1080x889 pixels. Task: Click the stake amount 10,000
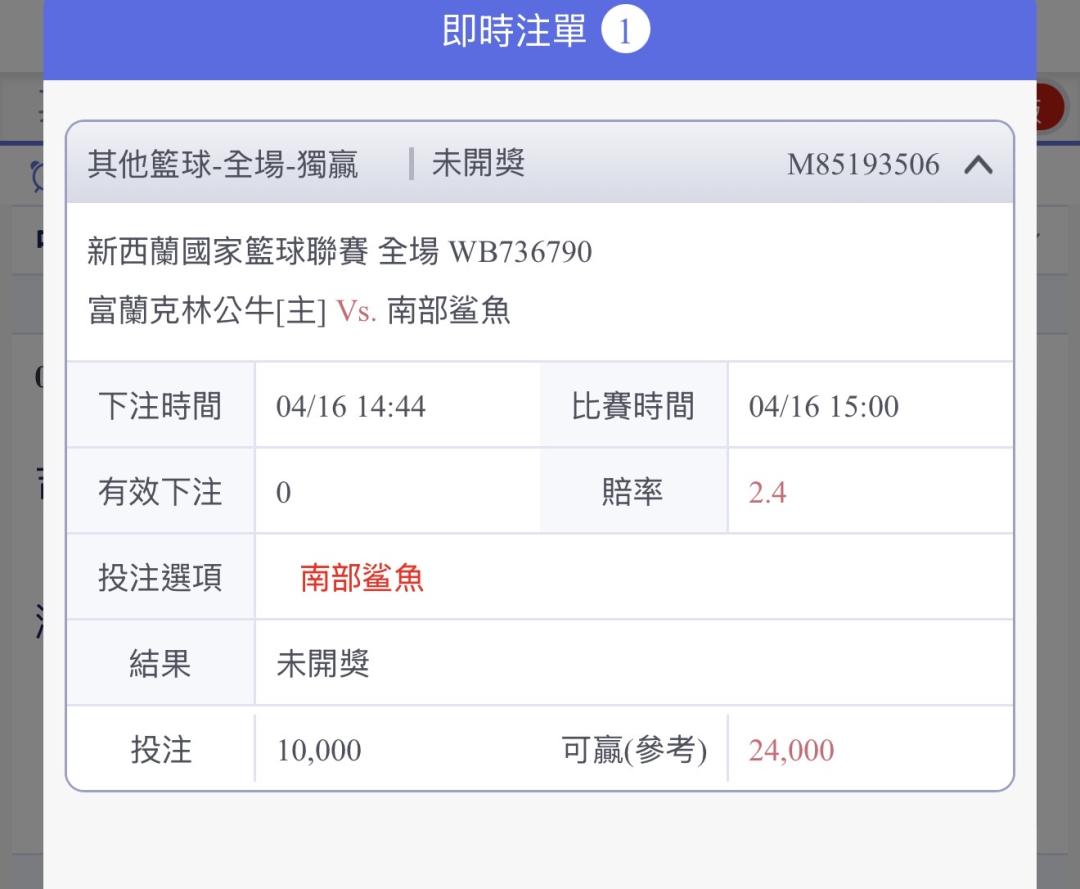pos(319,750)
